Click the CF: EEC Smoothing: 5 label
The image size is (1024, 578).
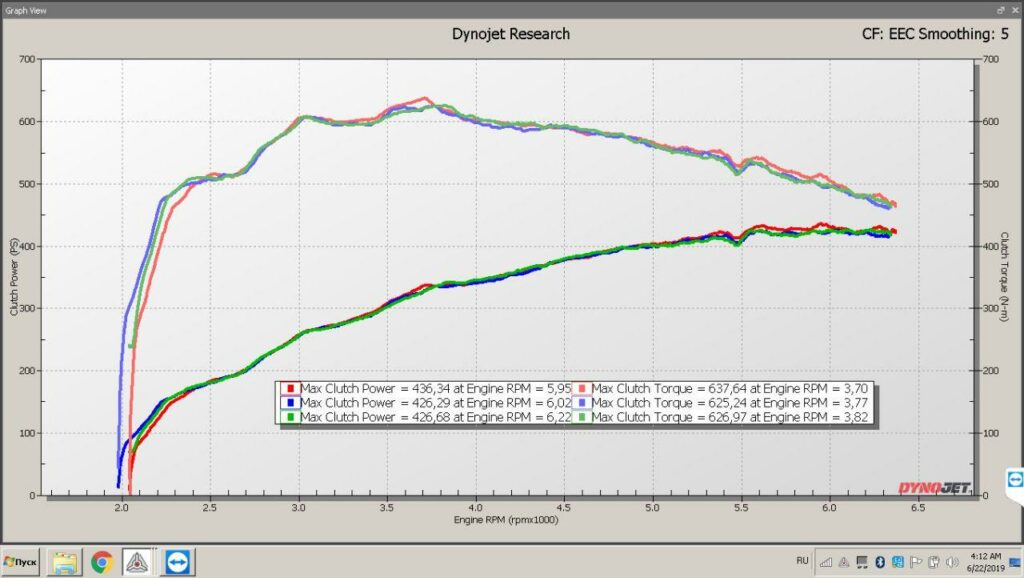pos(934,34)
